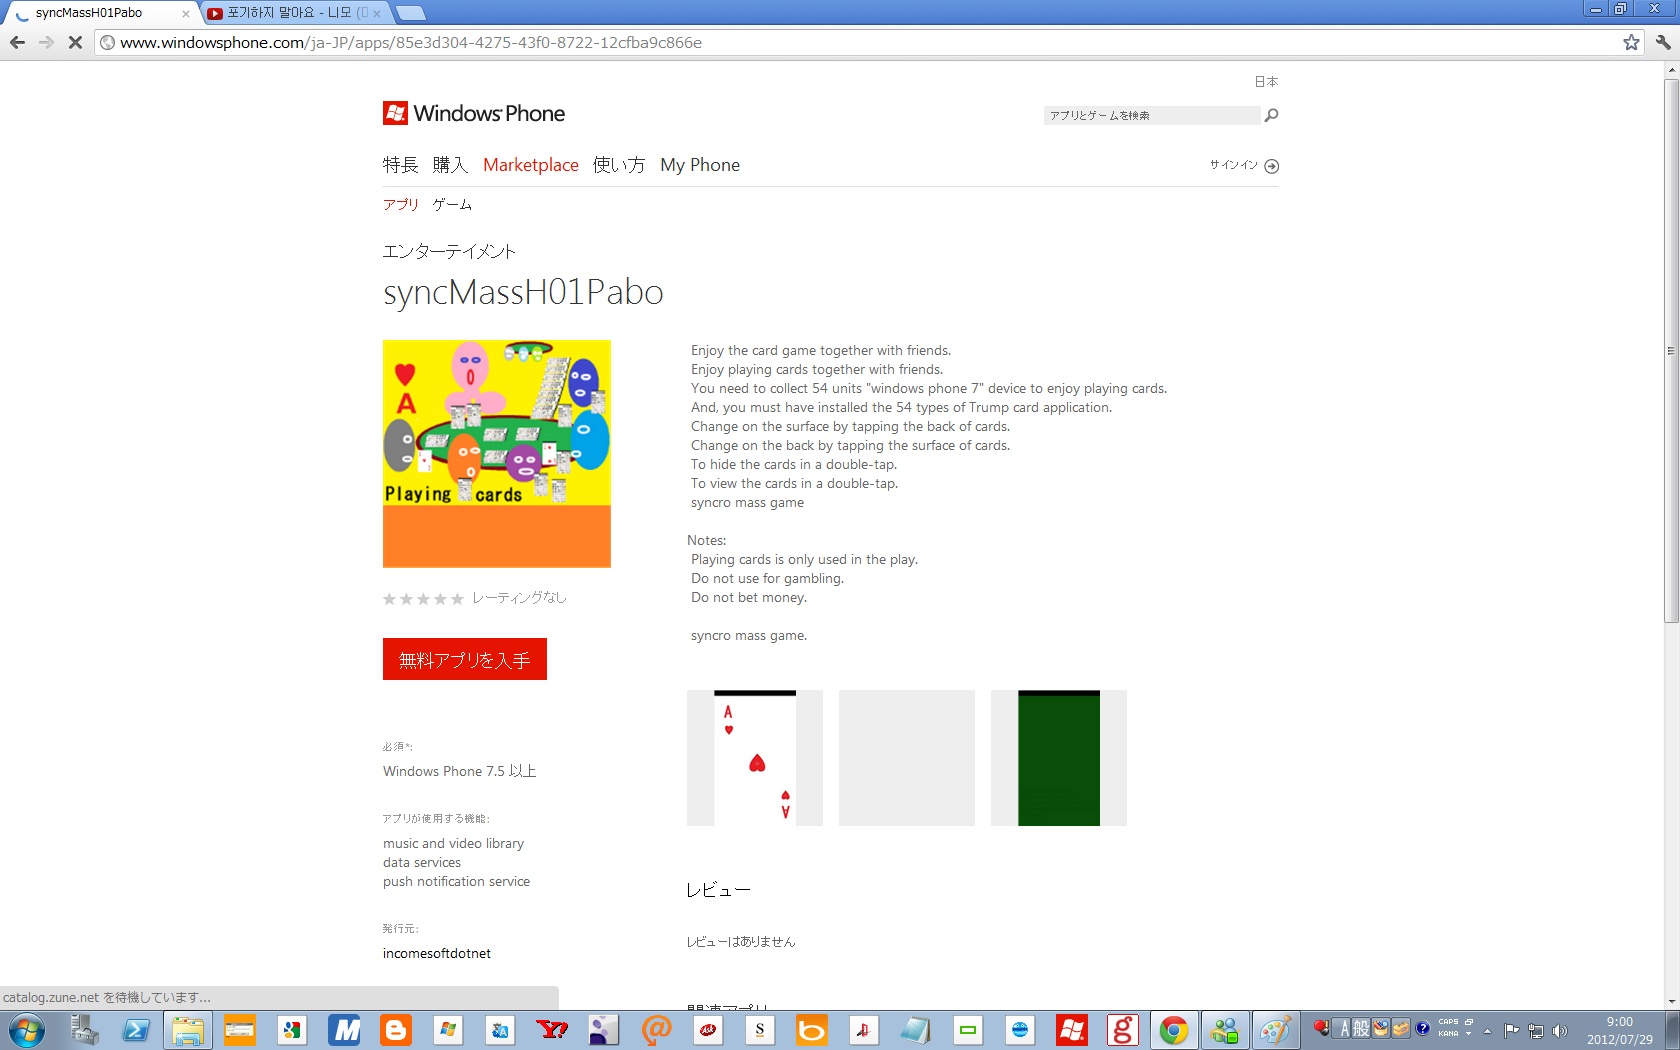Close the syncMassH01Pabo tab

(x=186, y=14)
